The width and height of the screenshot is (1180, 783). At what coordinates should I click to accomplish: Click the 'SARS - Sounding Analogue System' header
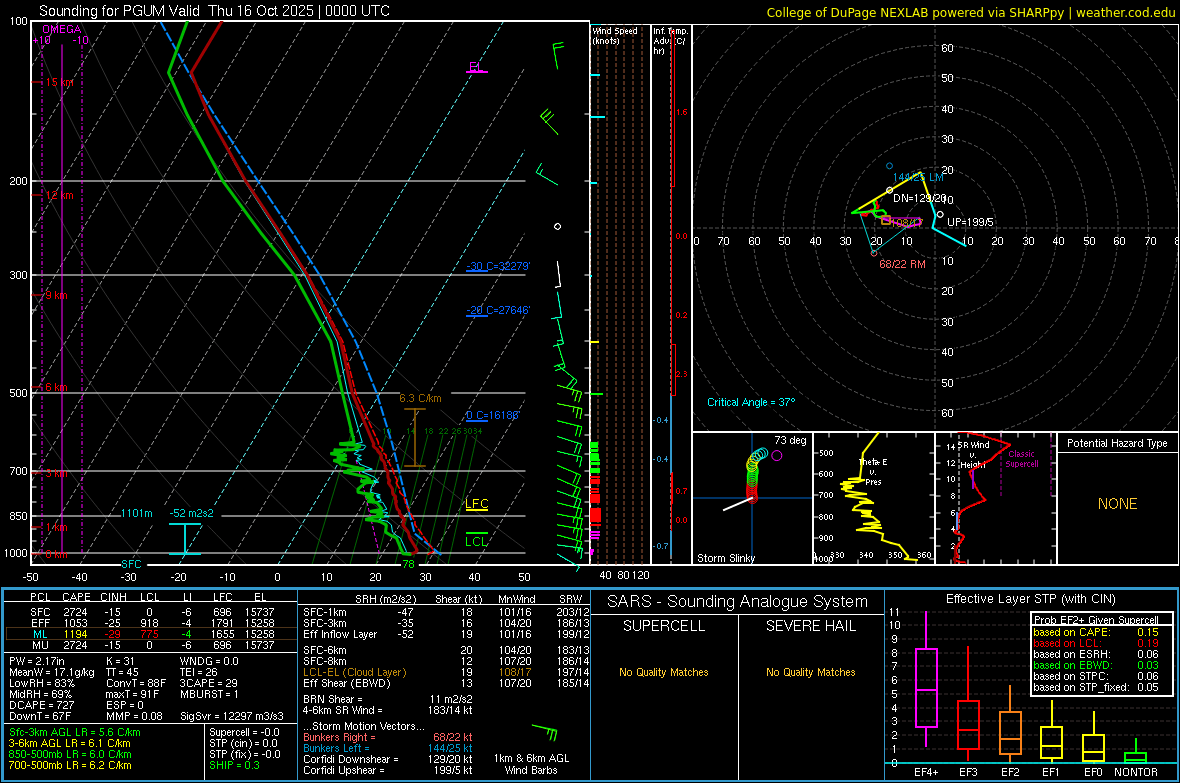click(x=738, y=602)
